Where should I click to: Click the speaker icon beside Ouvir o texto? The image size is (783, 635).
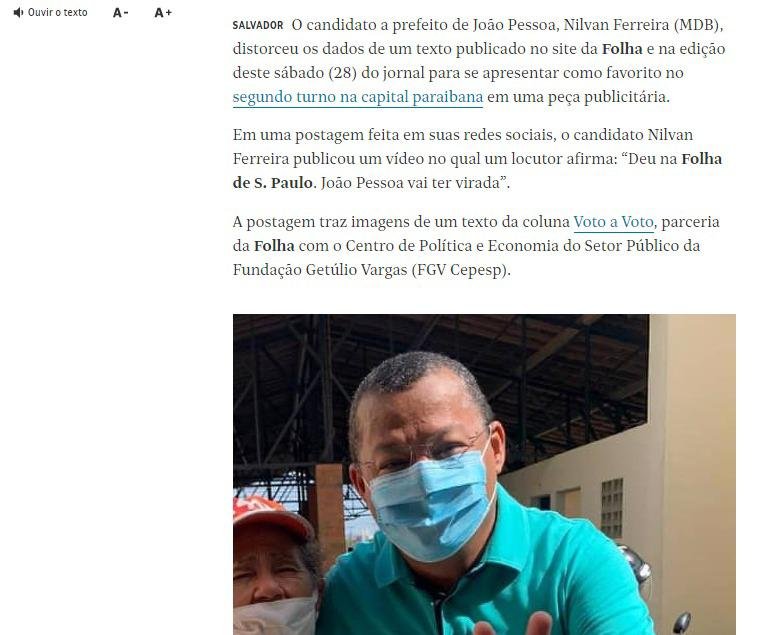tap(18, 12)
